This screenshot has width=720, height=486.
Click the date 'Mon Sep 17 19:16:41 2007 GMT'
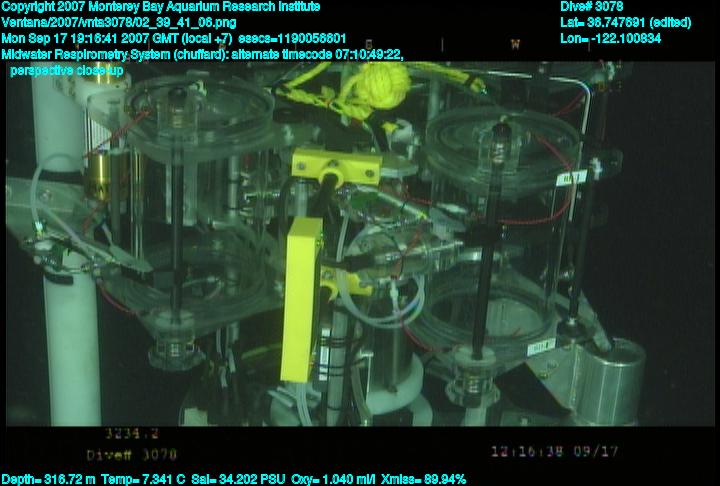(x=90, y=39)
